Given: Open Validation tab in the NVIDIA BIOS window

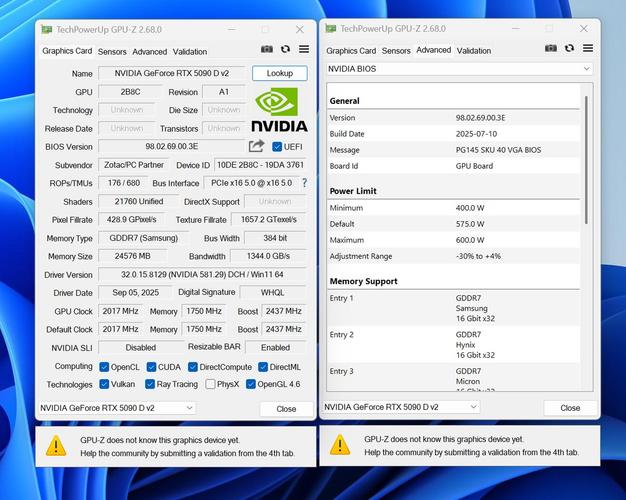Looking at the screenshot, I should pos(474,51).
